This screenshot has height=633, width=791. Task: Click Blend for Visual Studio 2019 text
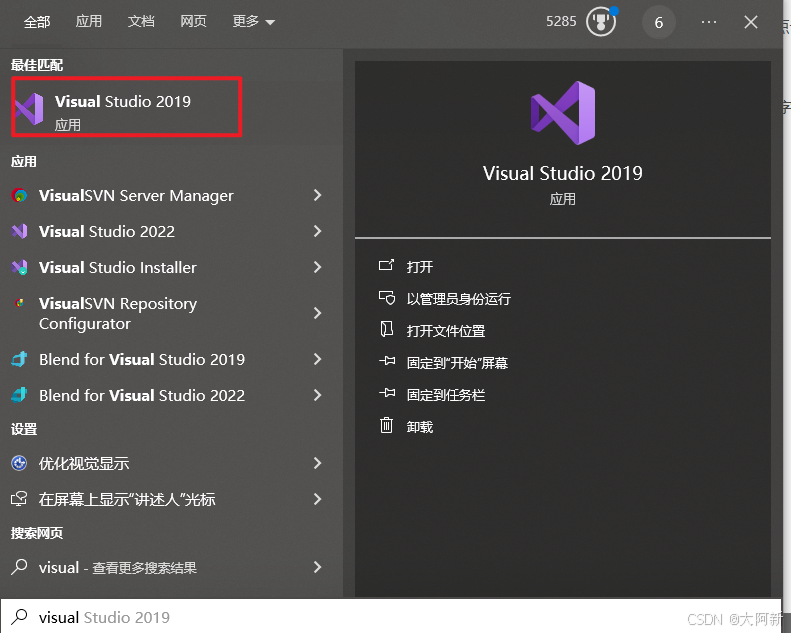point(142,359)
